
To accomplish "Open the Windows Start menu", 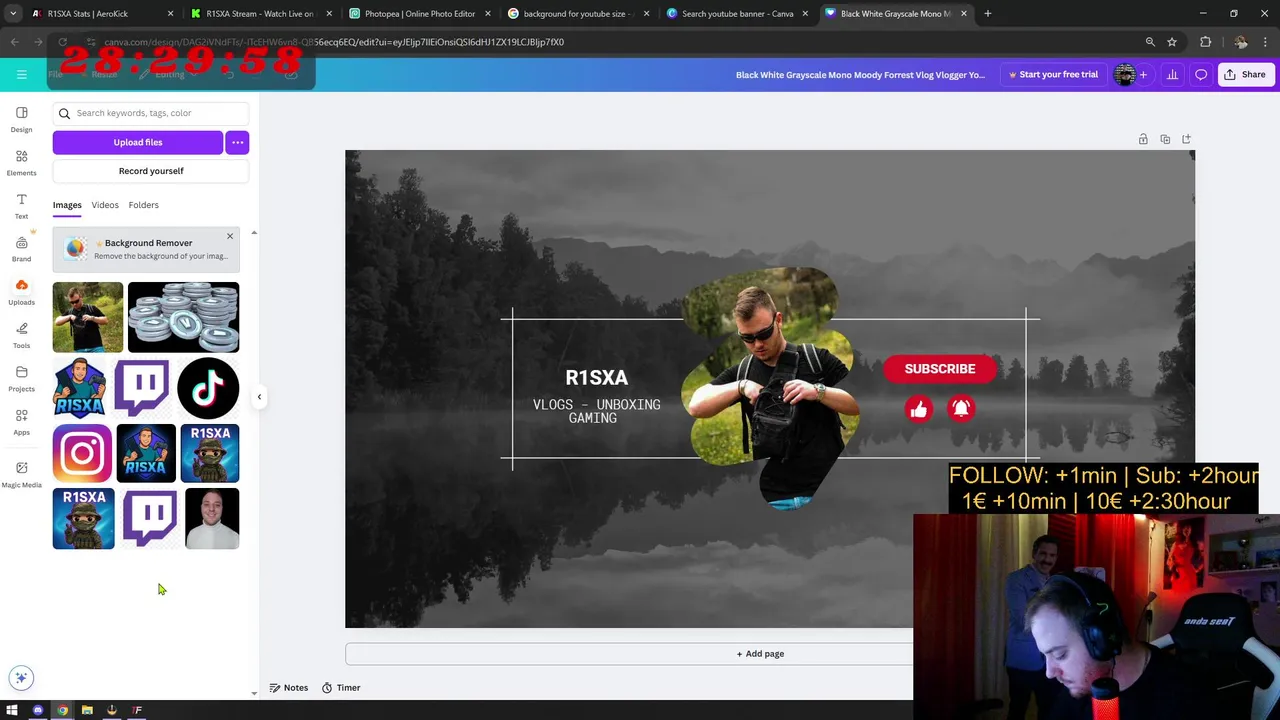I will (12, 710).
